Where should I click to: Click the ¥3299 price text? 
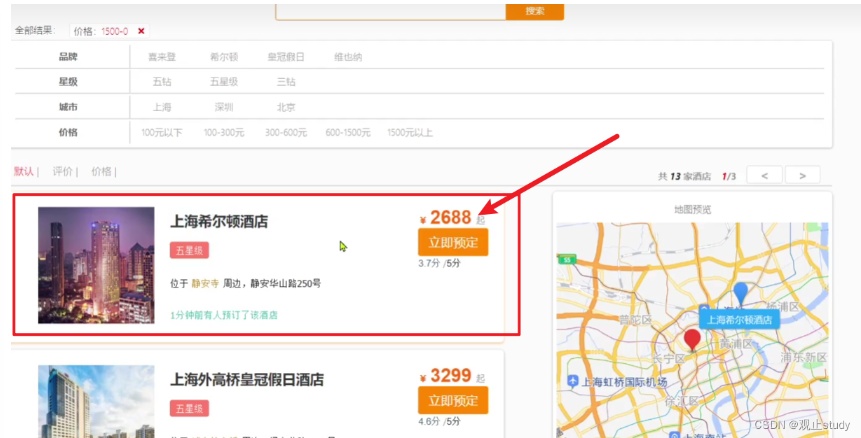446,376
